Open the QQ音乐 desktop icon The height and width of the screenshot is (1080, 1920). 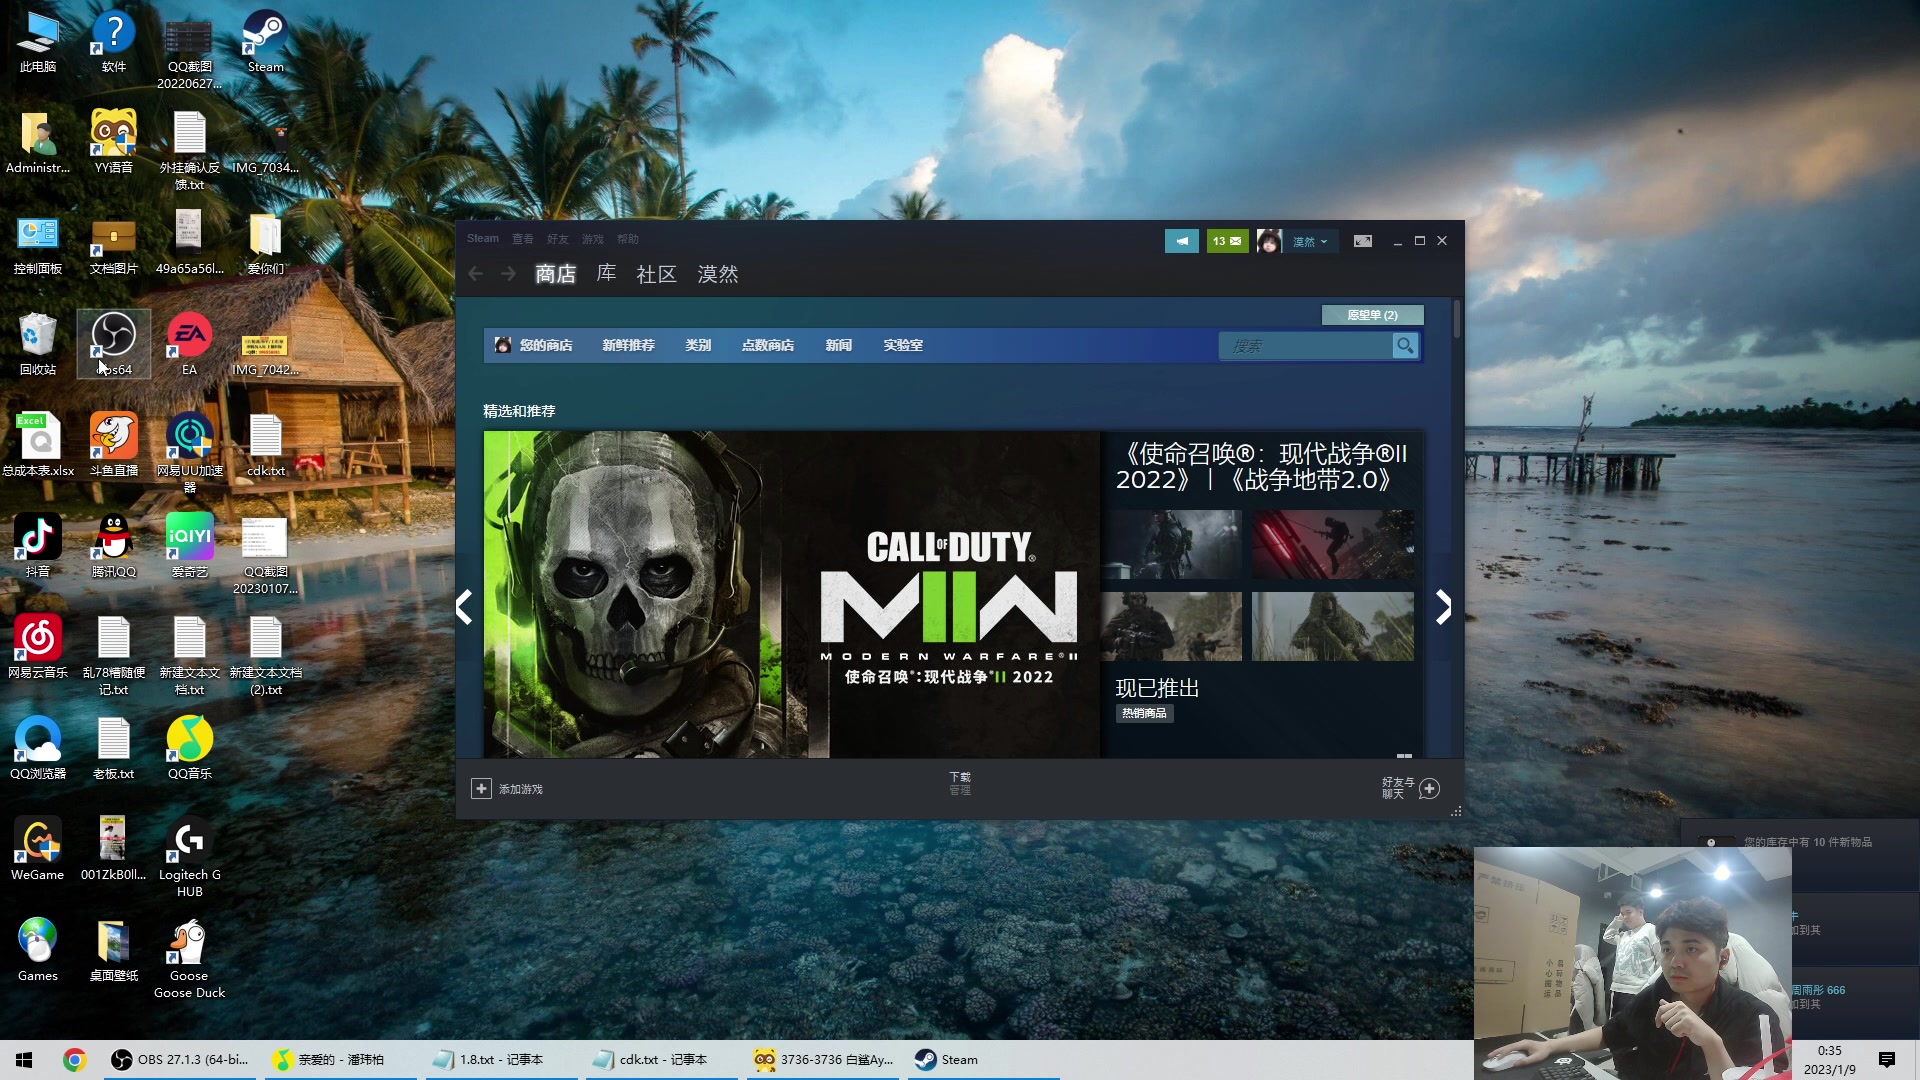point(189,748)
